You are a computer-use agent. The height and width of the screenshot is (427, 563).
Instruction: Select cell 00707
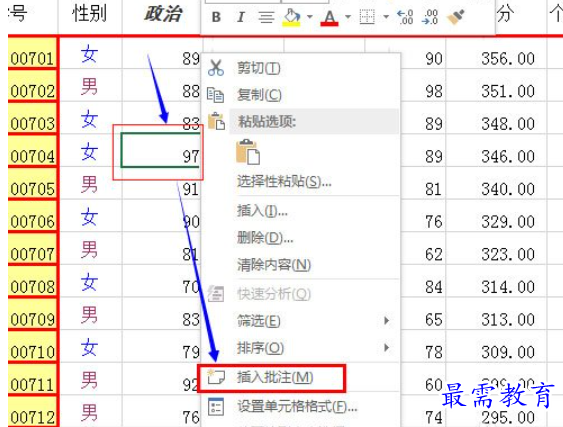pyautogui.click(x=32, y=249)
